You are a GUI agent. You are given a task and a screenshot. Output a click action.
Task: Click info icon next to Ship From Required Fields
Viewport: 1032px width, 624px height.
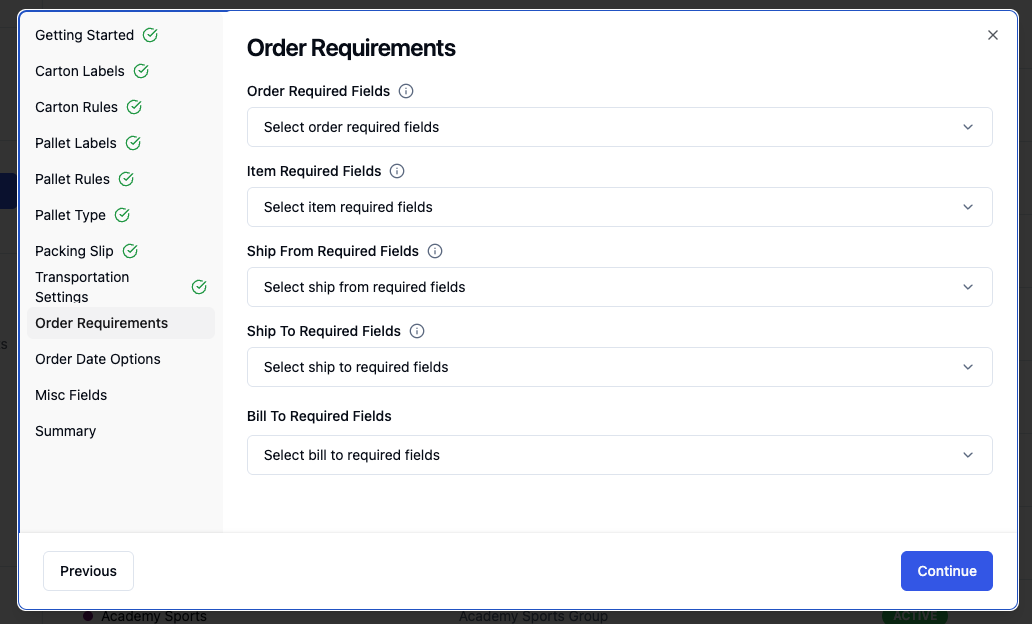click(435, 251)
